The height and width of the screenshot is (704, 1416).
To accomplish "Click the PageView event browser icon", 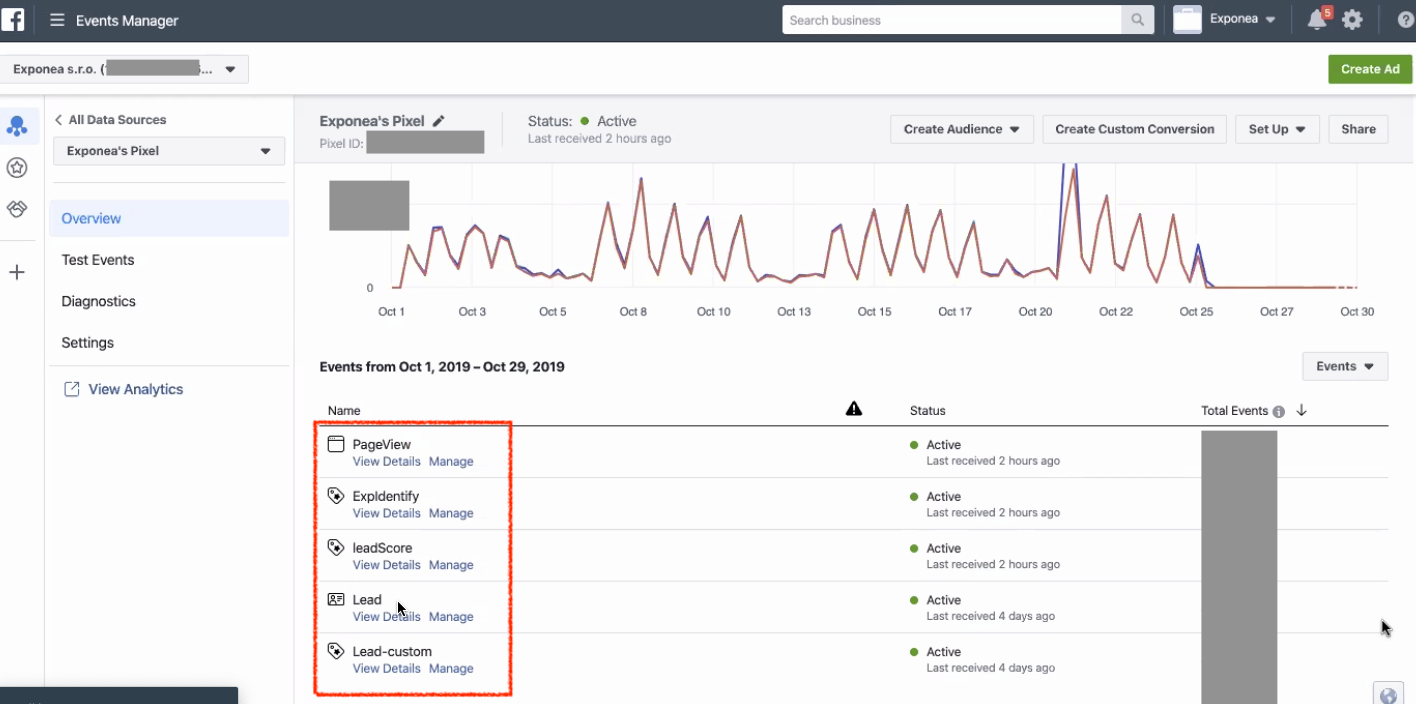I will tap(336, 444).
